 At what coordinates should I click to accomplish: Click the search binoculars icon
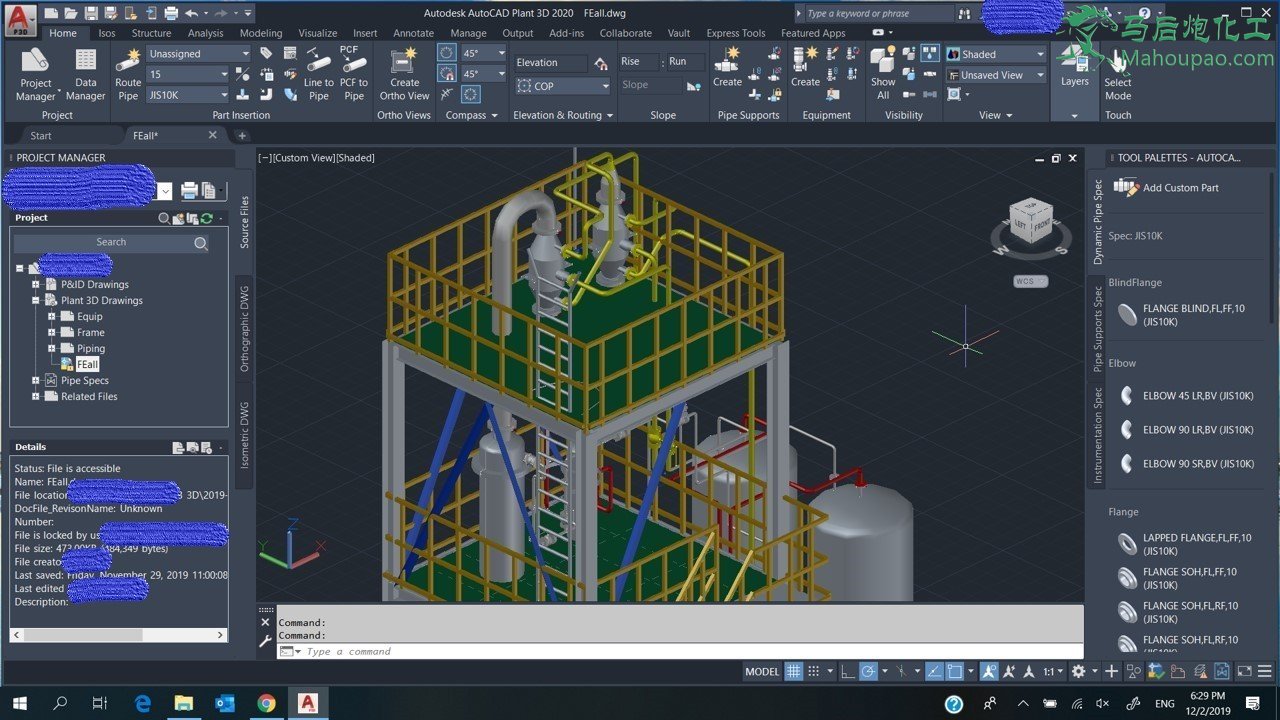(964, 13)
